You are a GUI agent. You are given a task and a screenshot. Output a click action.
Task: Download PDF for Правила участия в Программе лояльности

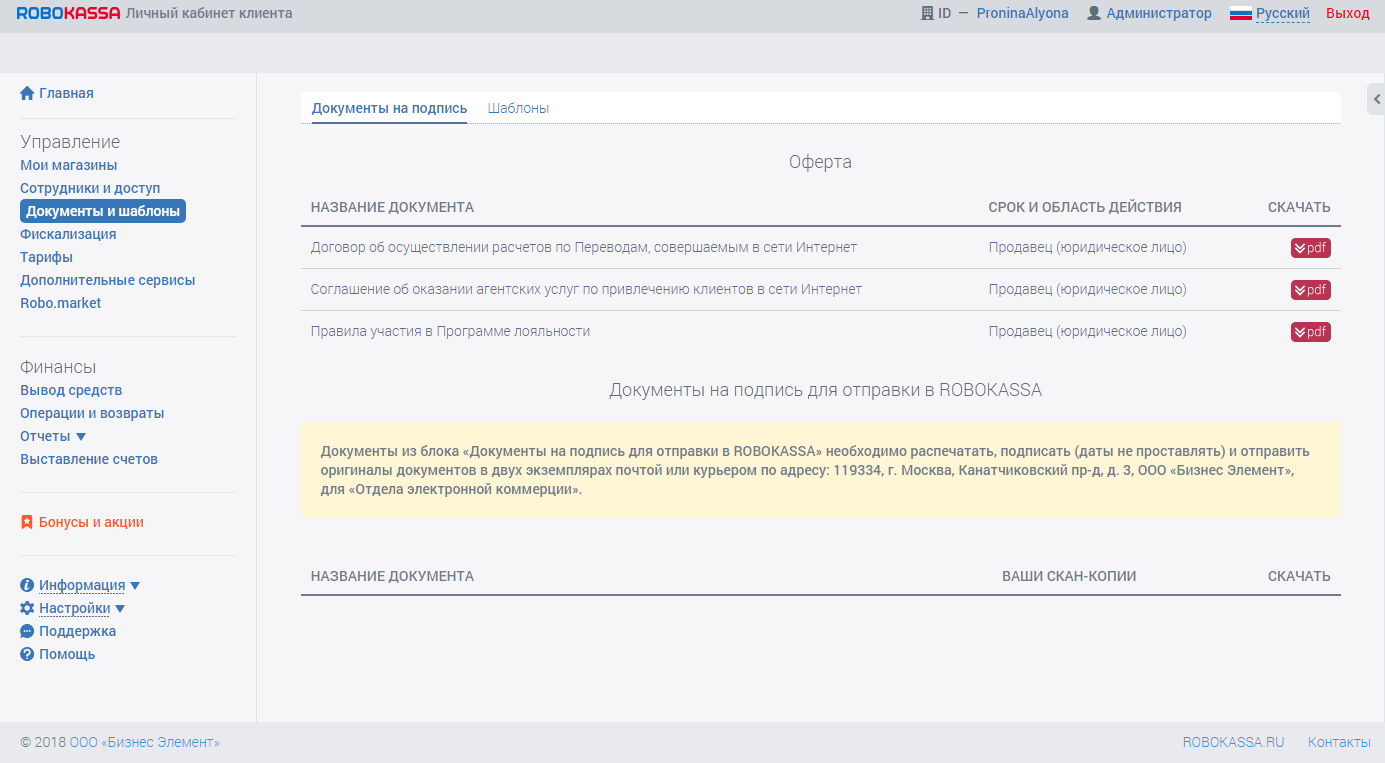[1310, 332]
